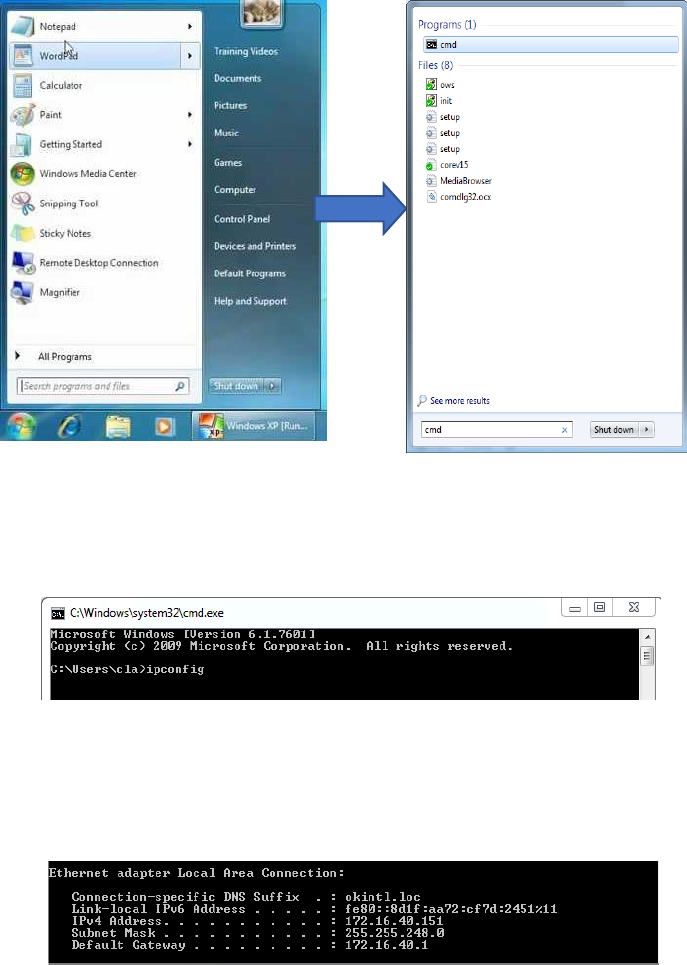The width and height of the screenshot is (687, 965).
Task: Expand the Paint jump list arrow
Action: click(x=190, y=114)
